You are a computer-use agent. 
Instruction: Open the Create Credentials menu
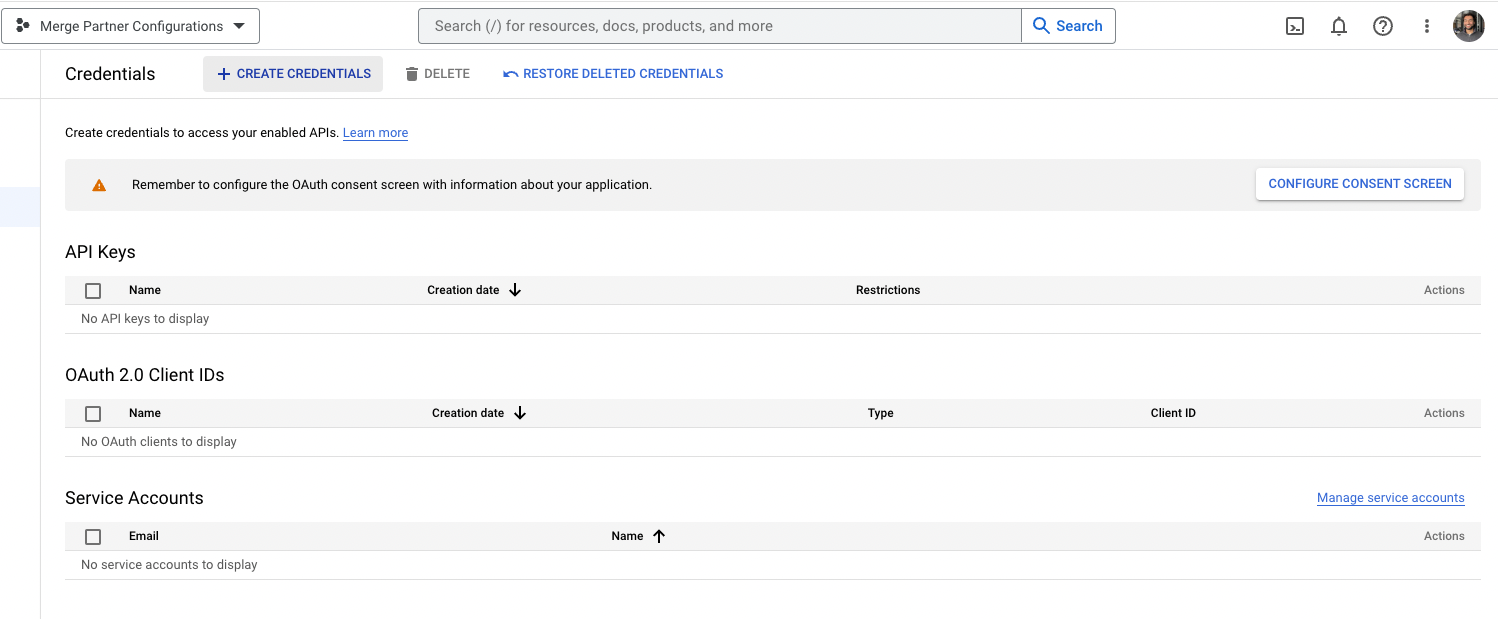[x=293, y=74]
